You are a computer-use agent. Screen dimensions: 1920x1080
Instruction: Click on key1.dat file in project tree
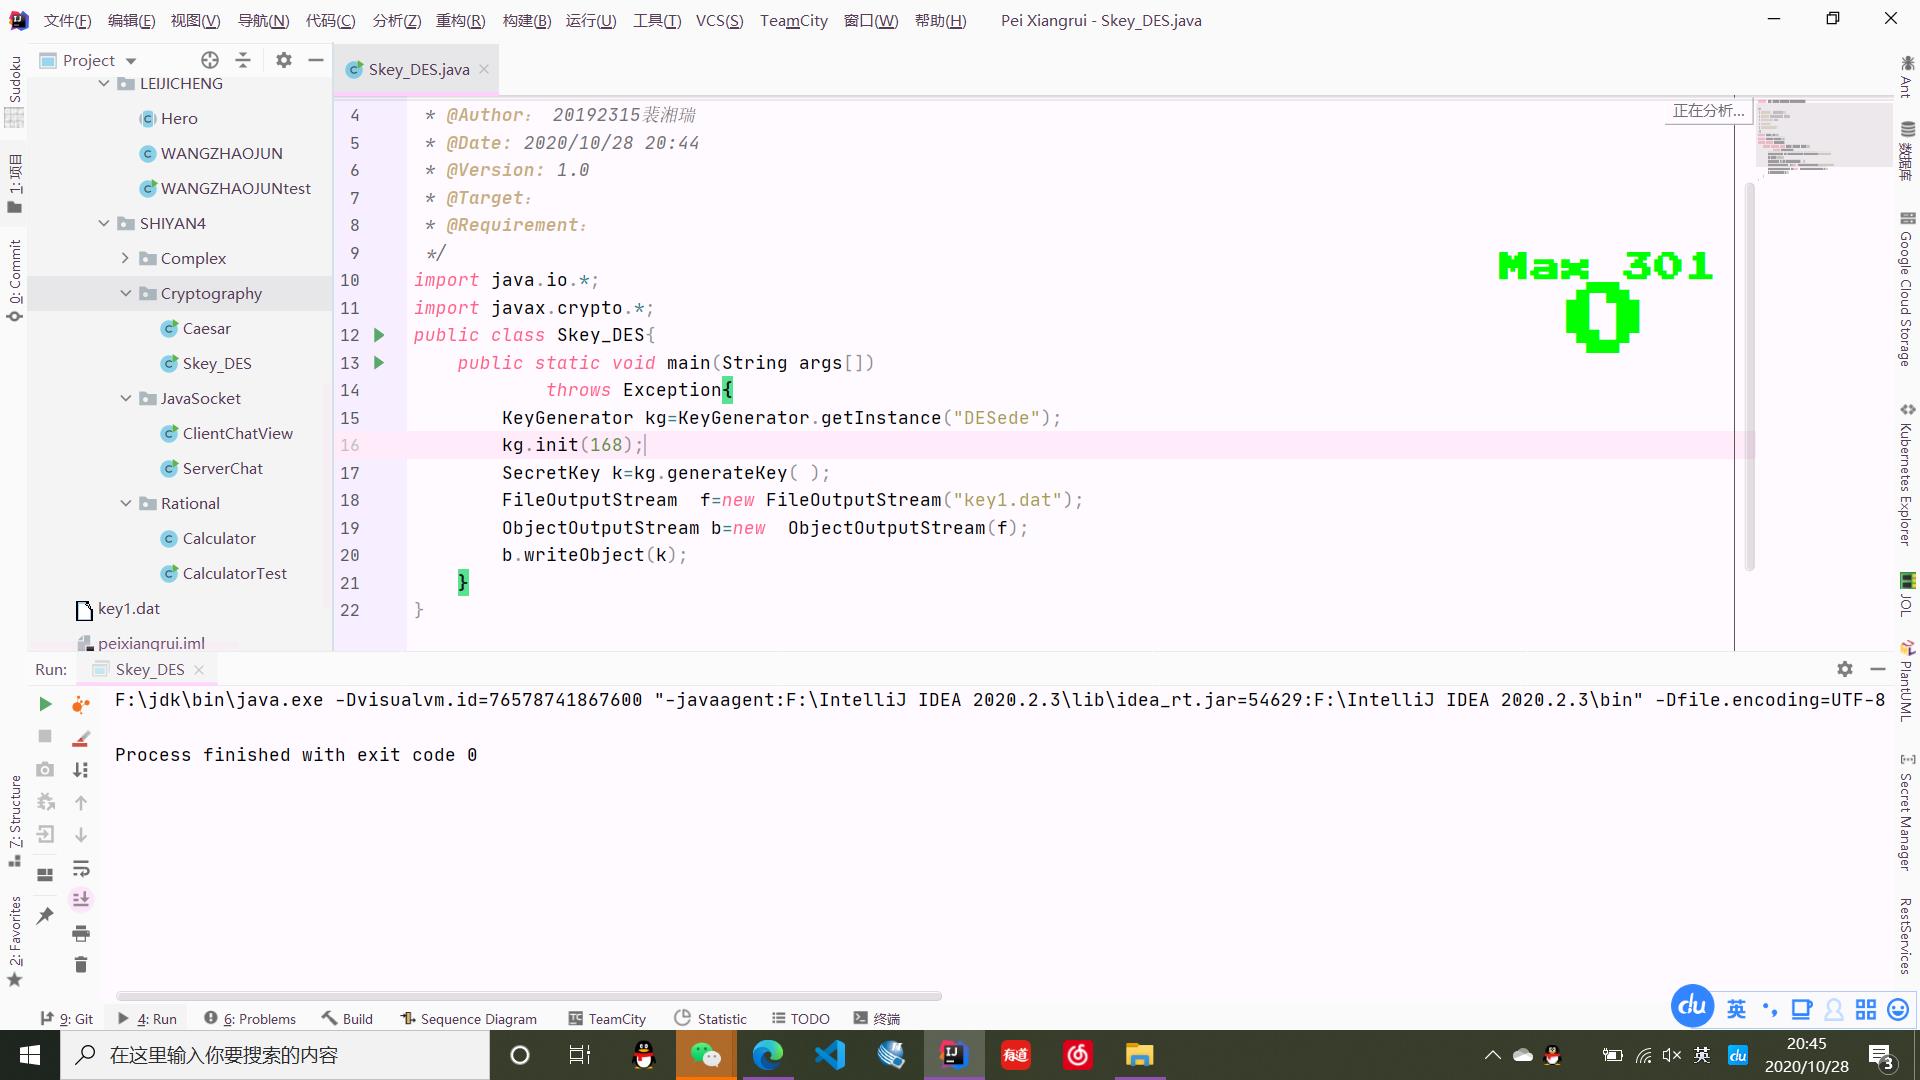tap(128, 608)
